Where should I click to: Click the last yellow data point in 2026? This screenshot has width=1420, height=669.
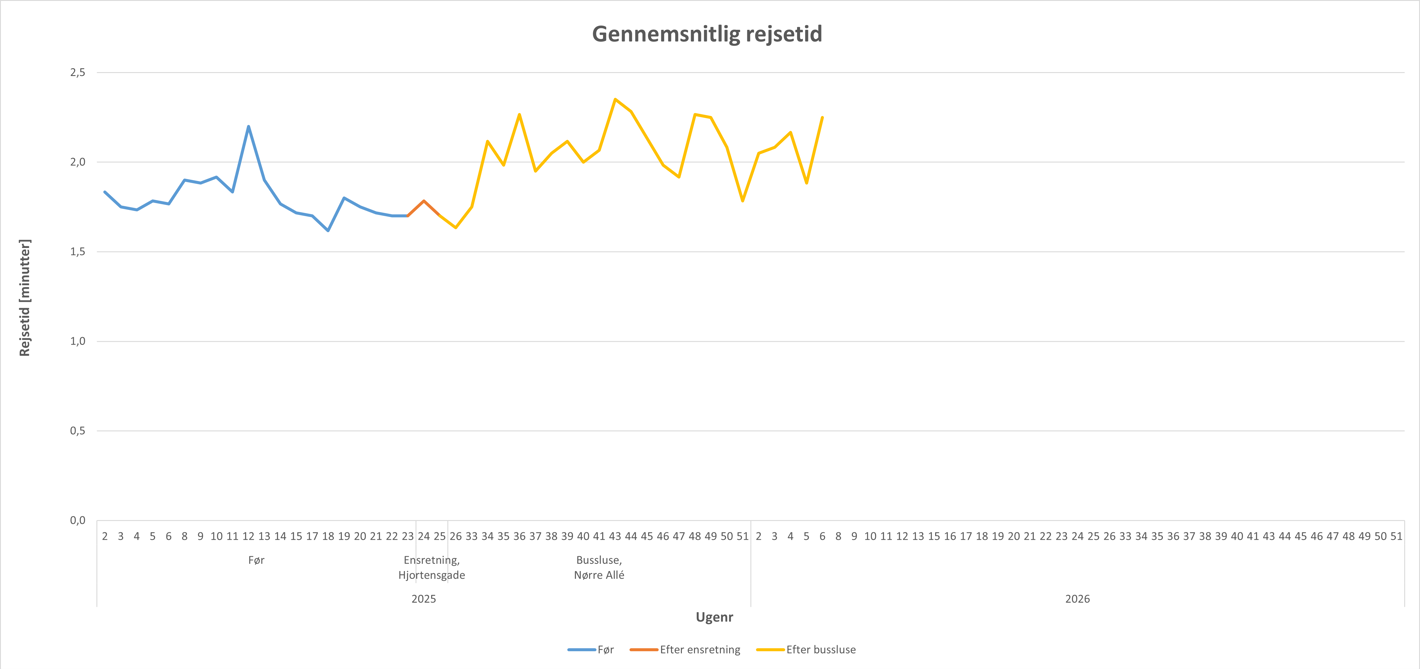click(x=822, y=117)
